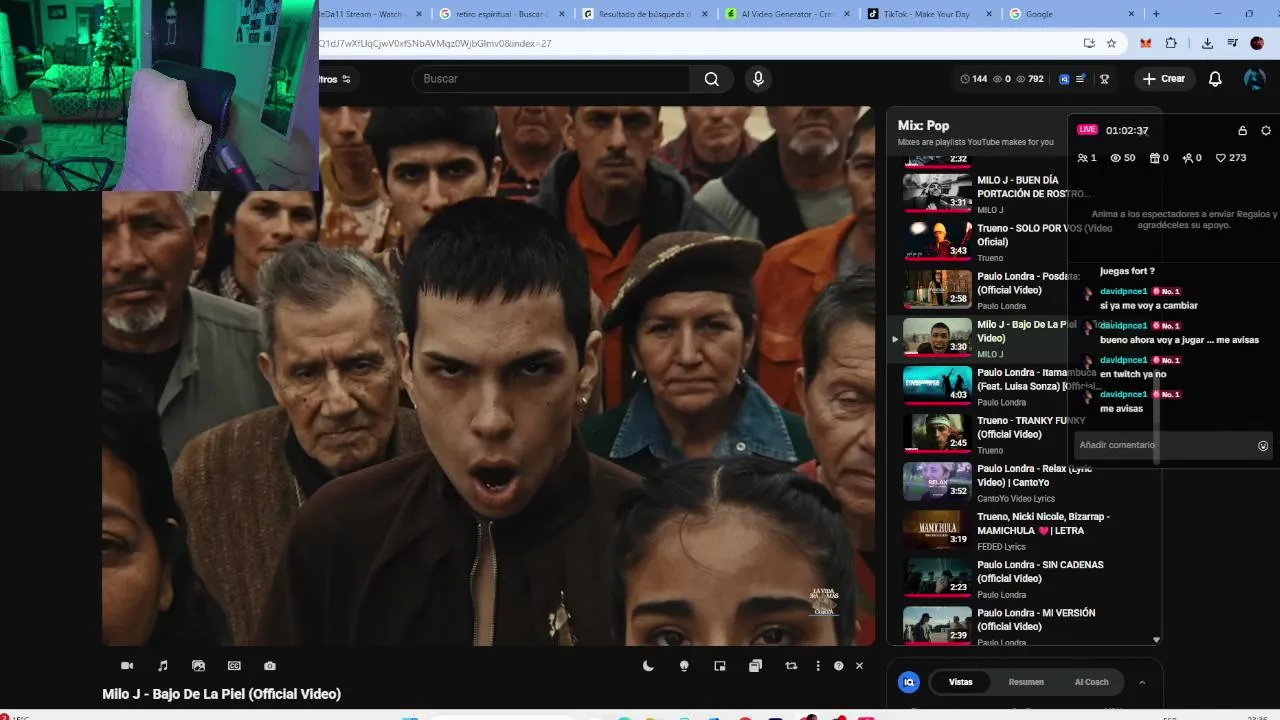The height and width of the screenshot is (720, 1280).
Task: Take a screenshot with the camera icon
Action: click(x=270, y=666)
